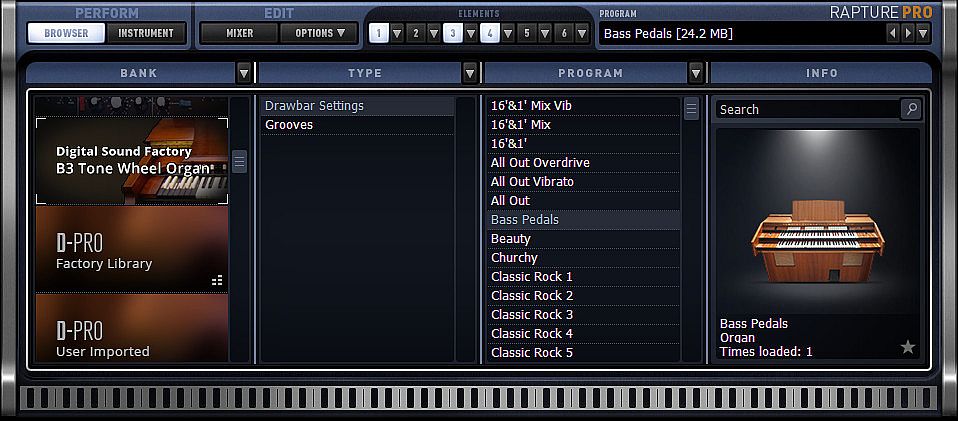Open element 4 dropdown arrow
The width and height of the screenshot is (958, 421).
pos(508,33)
